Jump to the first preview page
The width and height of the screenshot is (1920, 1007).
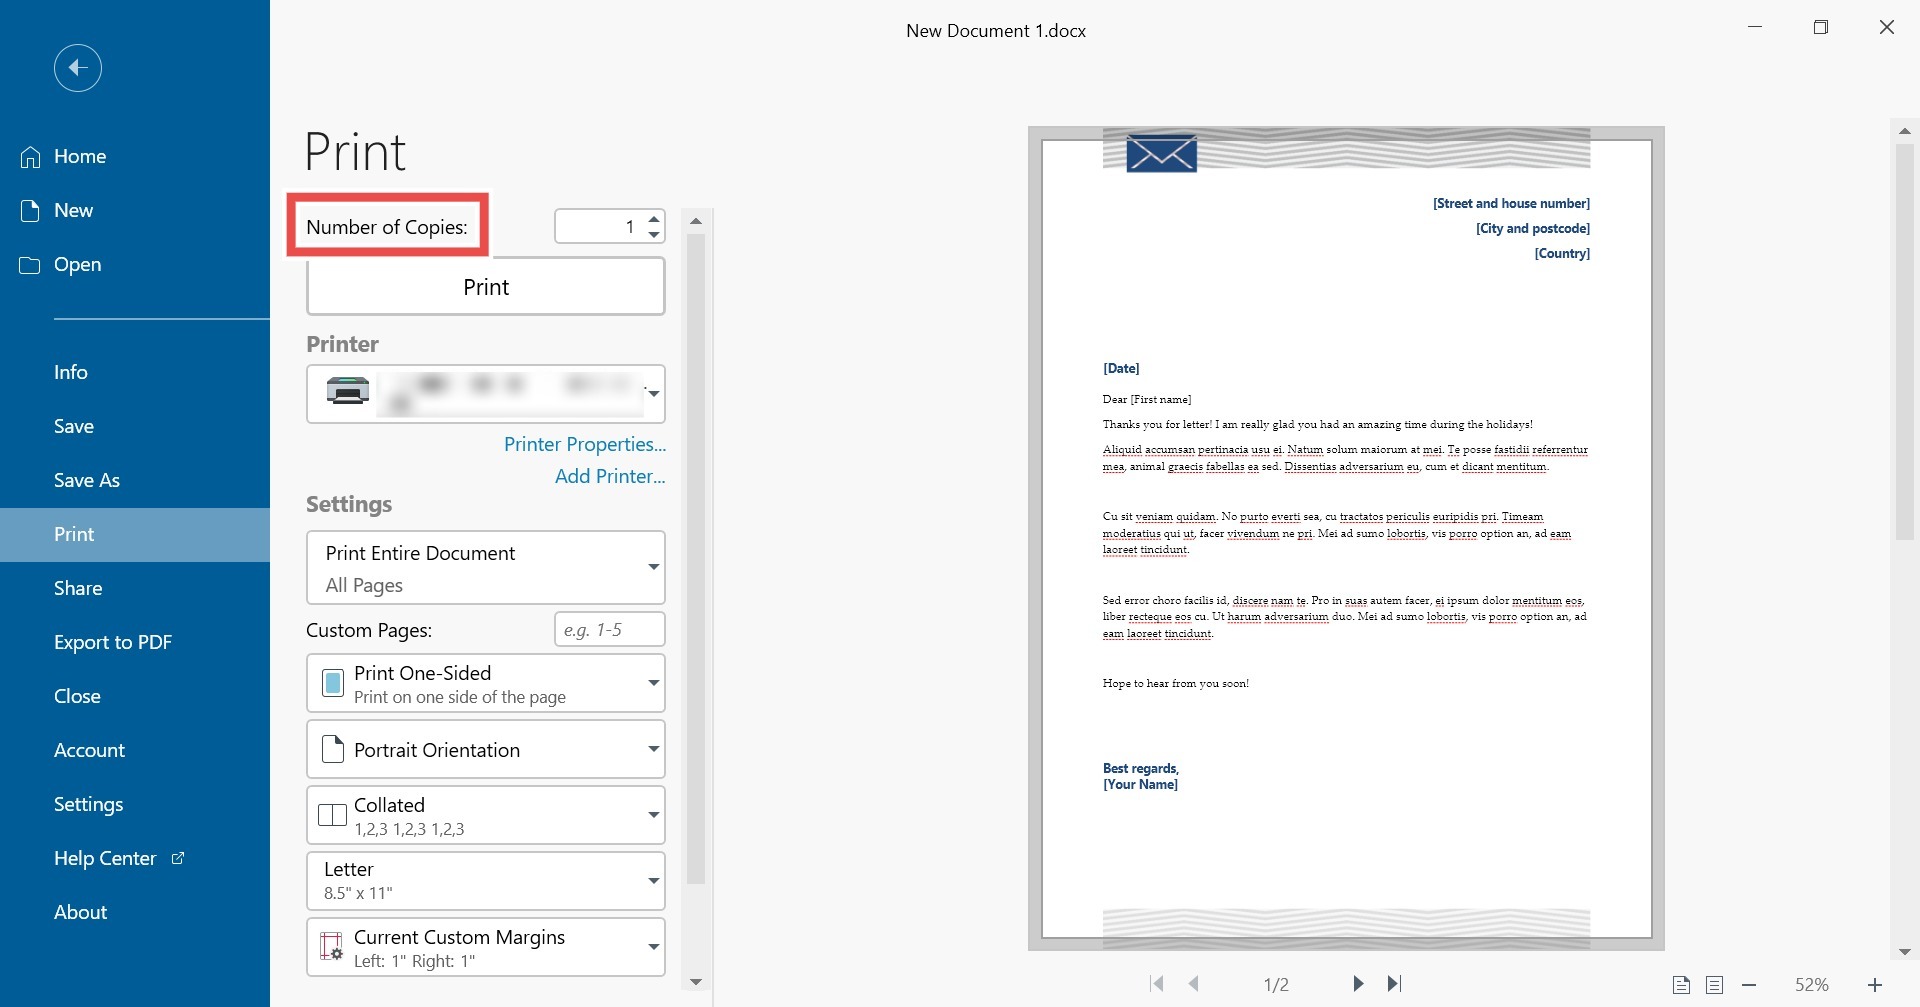point(1157,984)
